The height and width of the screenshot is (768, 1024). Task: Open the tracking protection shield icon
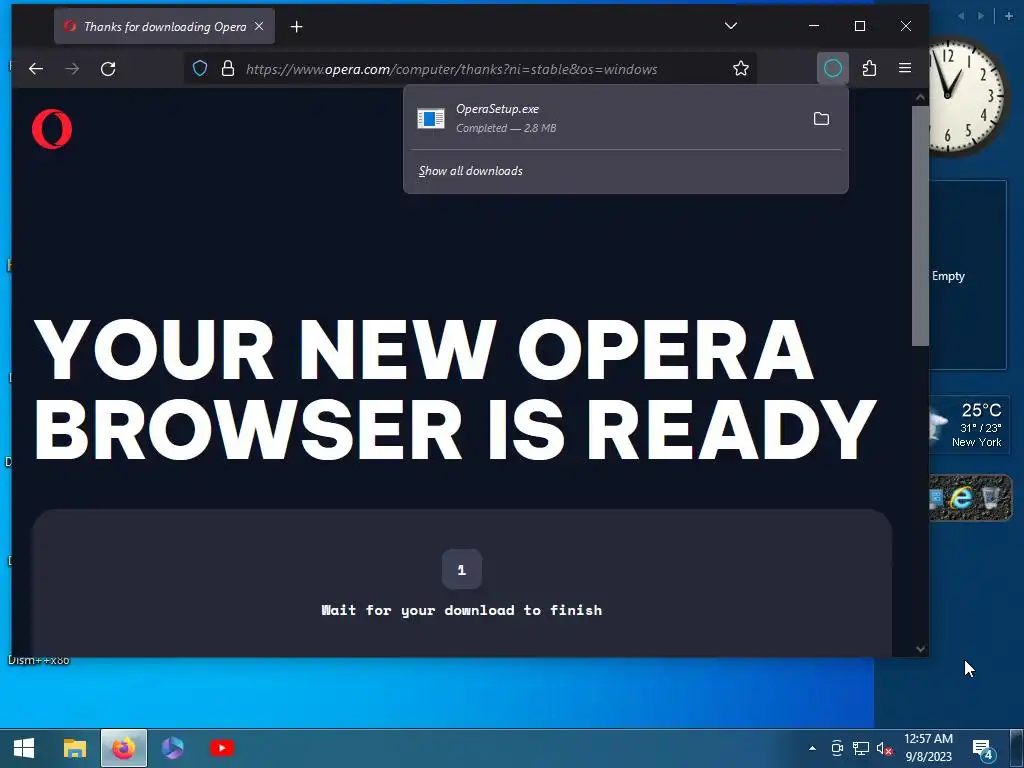pyautogui.click(x=200, y=69)
